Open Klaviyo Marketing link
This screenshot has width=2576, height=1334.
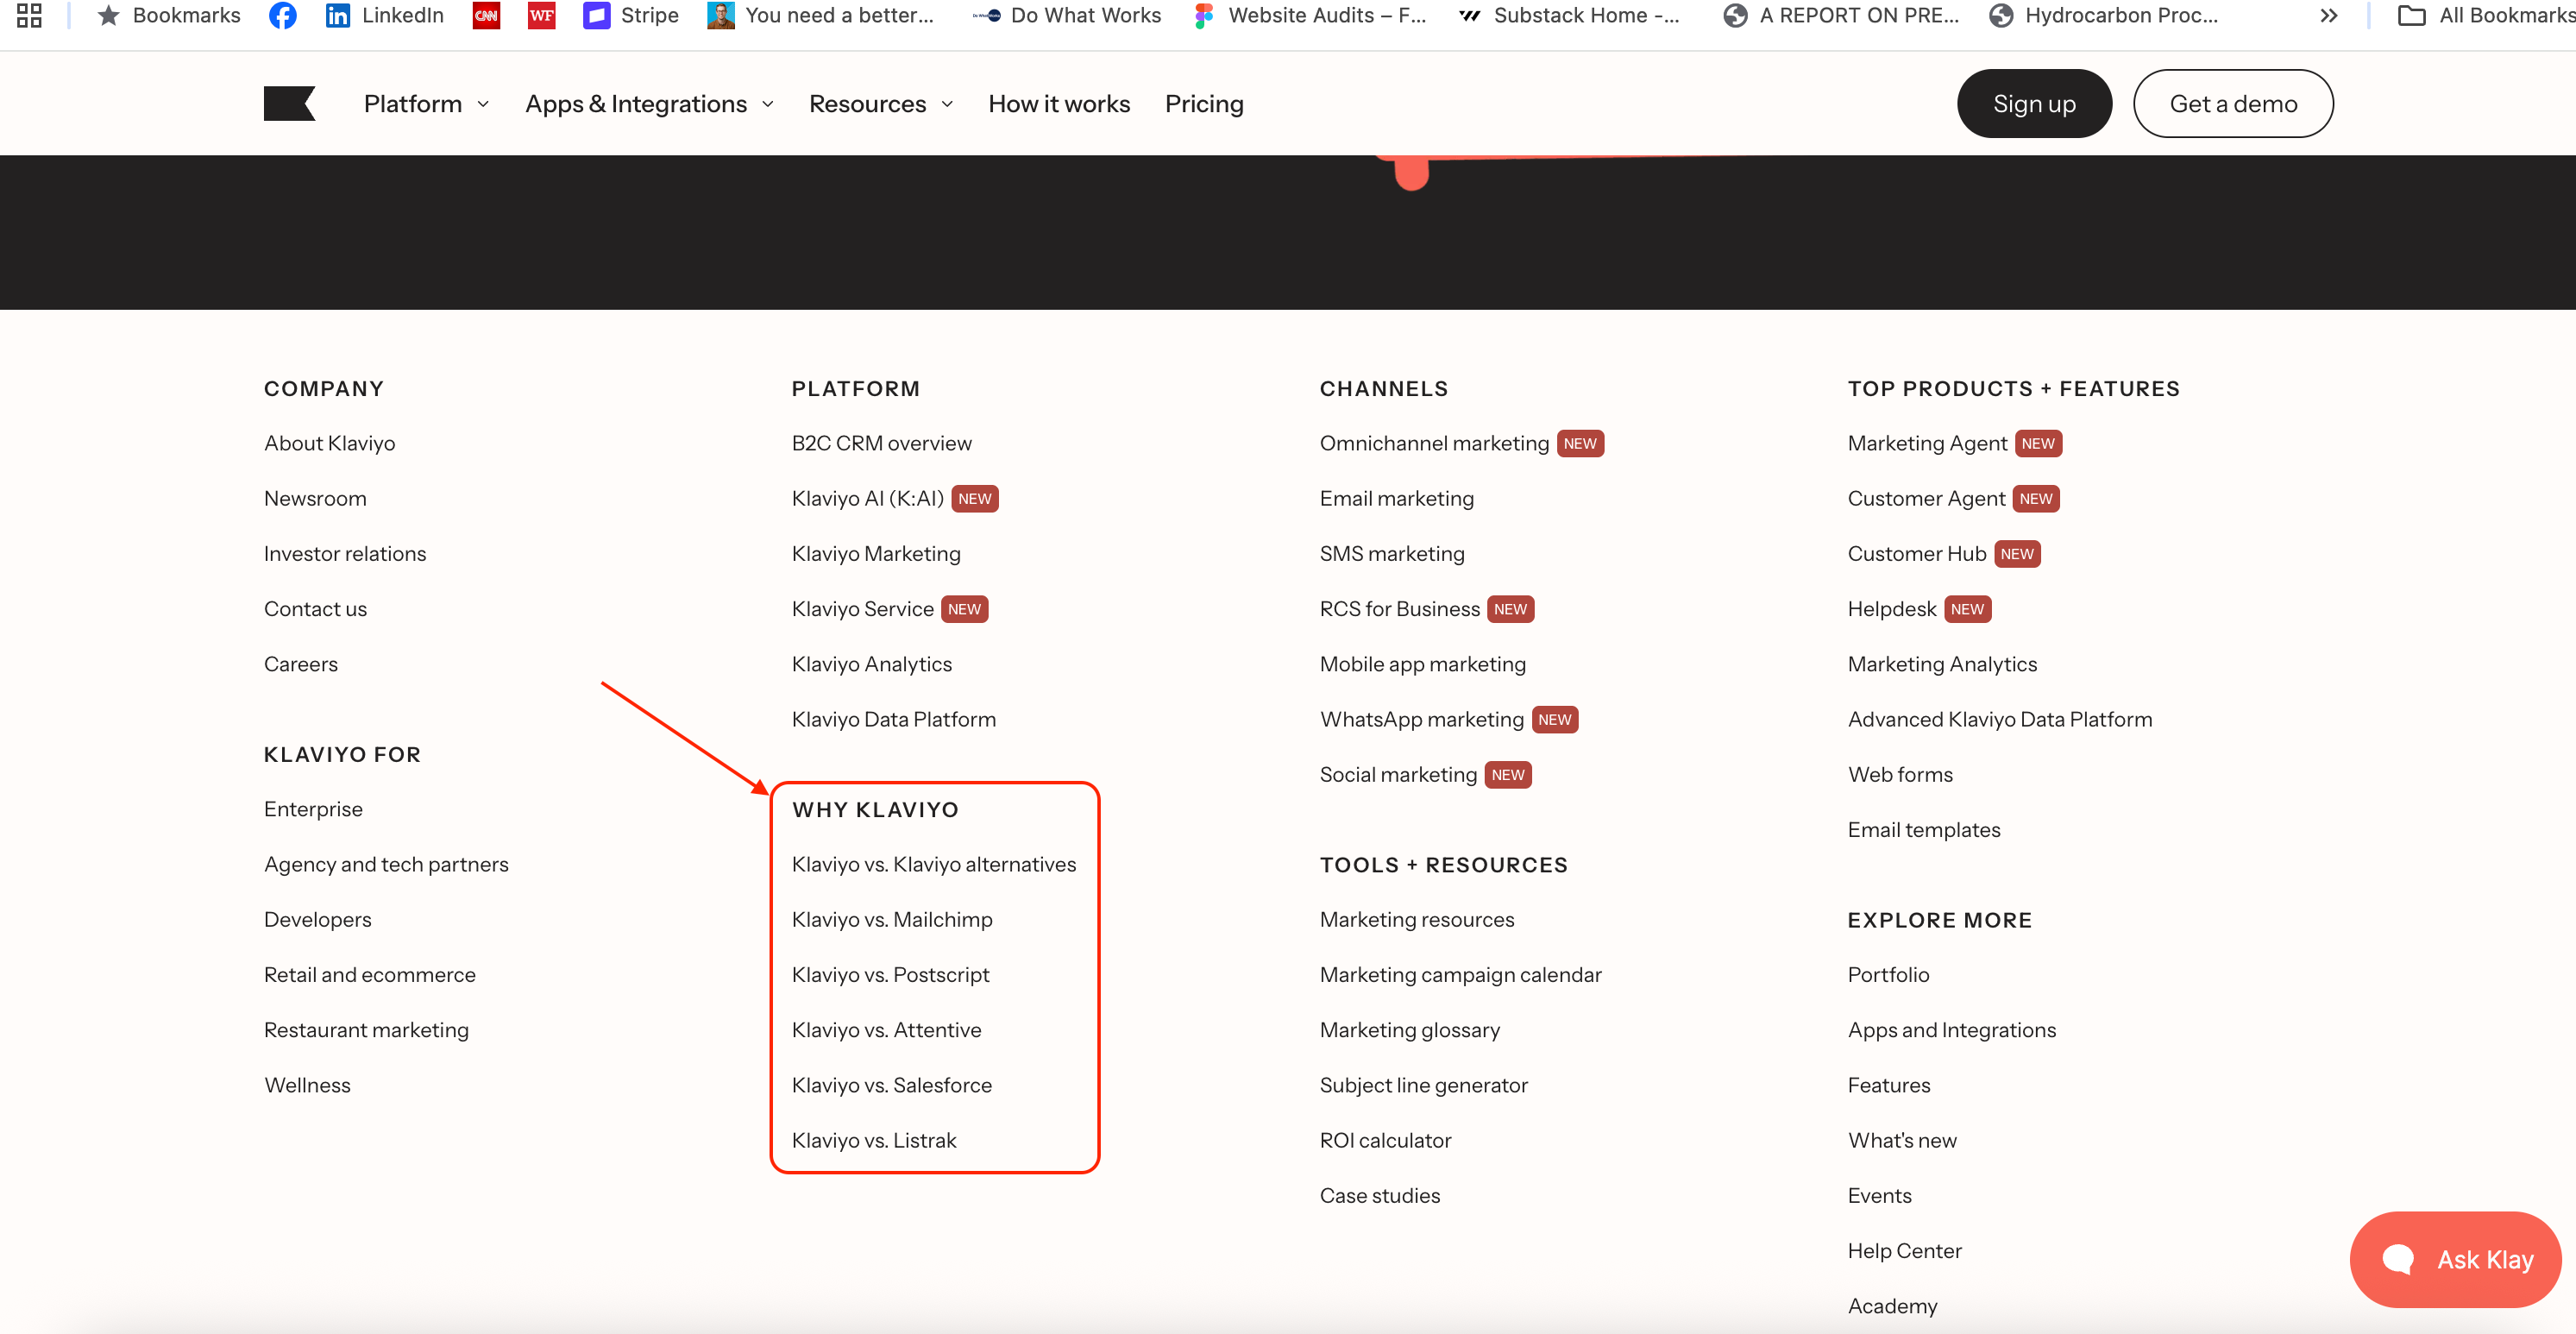pyautogui.click(x=876, y=553)
